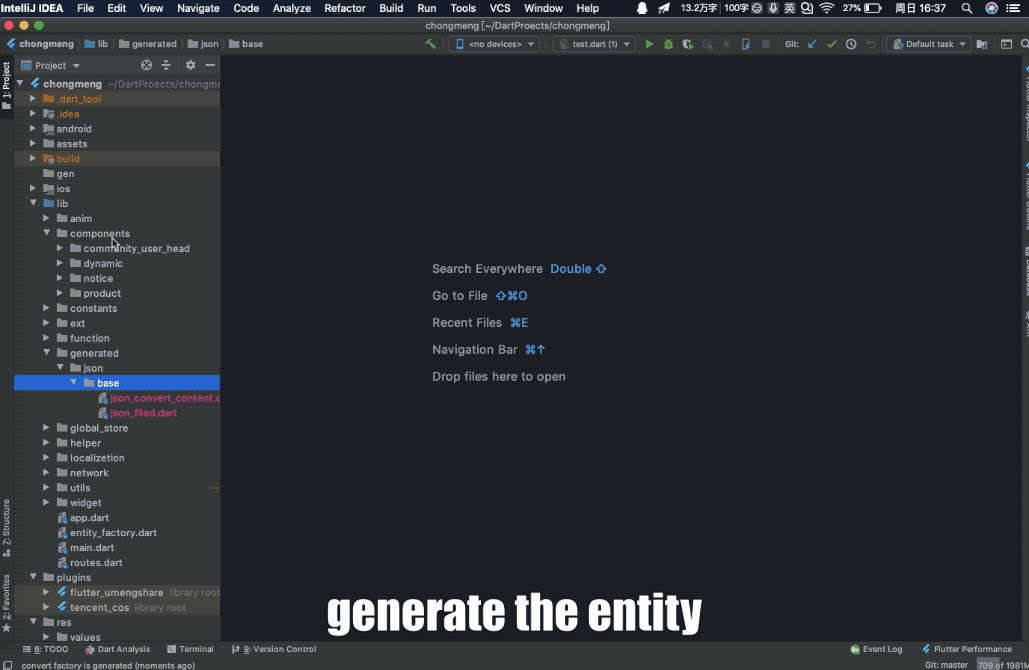The height and width of the screenshot is (670, 1029).
Task: Click Git commit green checkmark
Action: click(831, 44)
